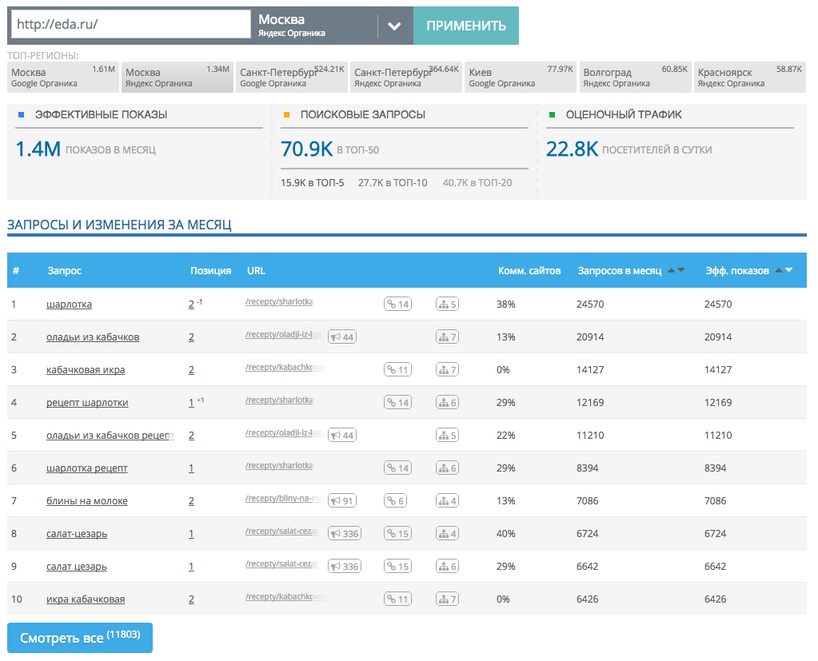Open sitemap badge 6 in рецепт шарлотки row

447,403
